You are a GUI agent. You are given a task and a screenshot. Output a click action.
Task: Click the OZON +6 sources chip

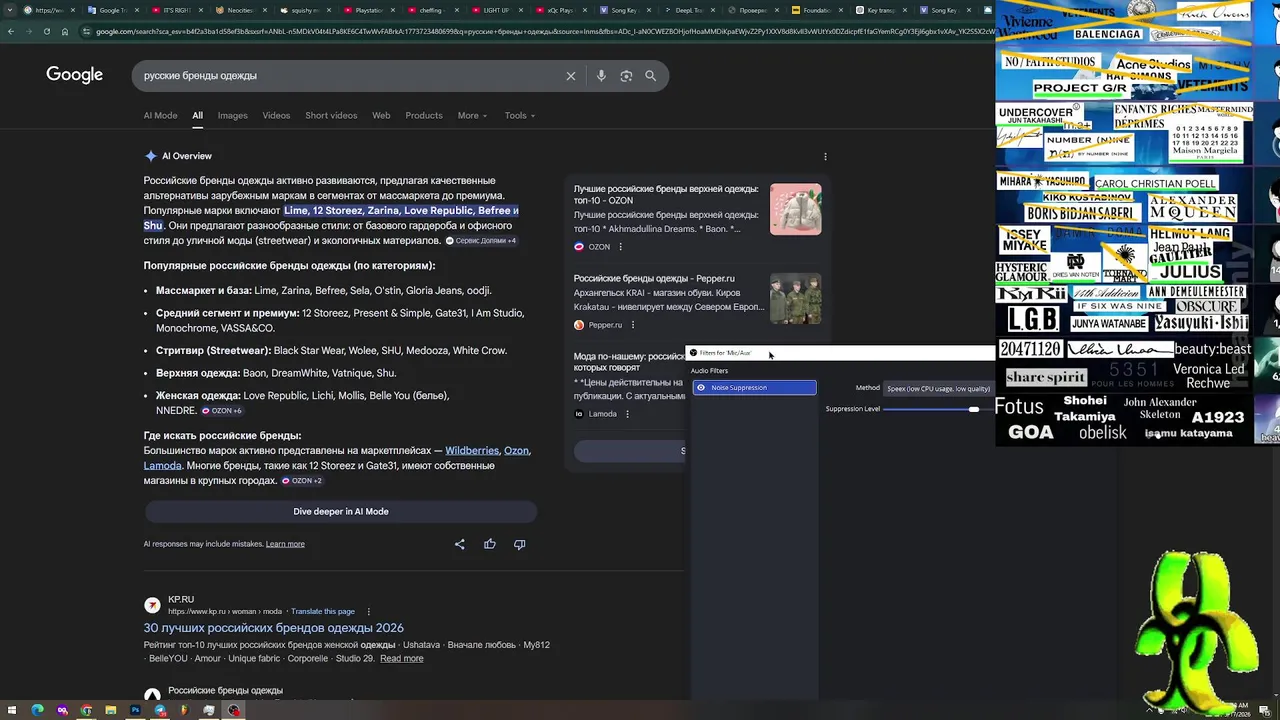coord(222,411)
